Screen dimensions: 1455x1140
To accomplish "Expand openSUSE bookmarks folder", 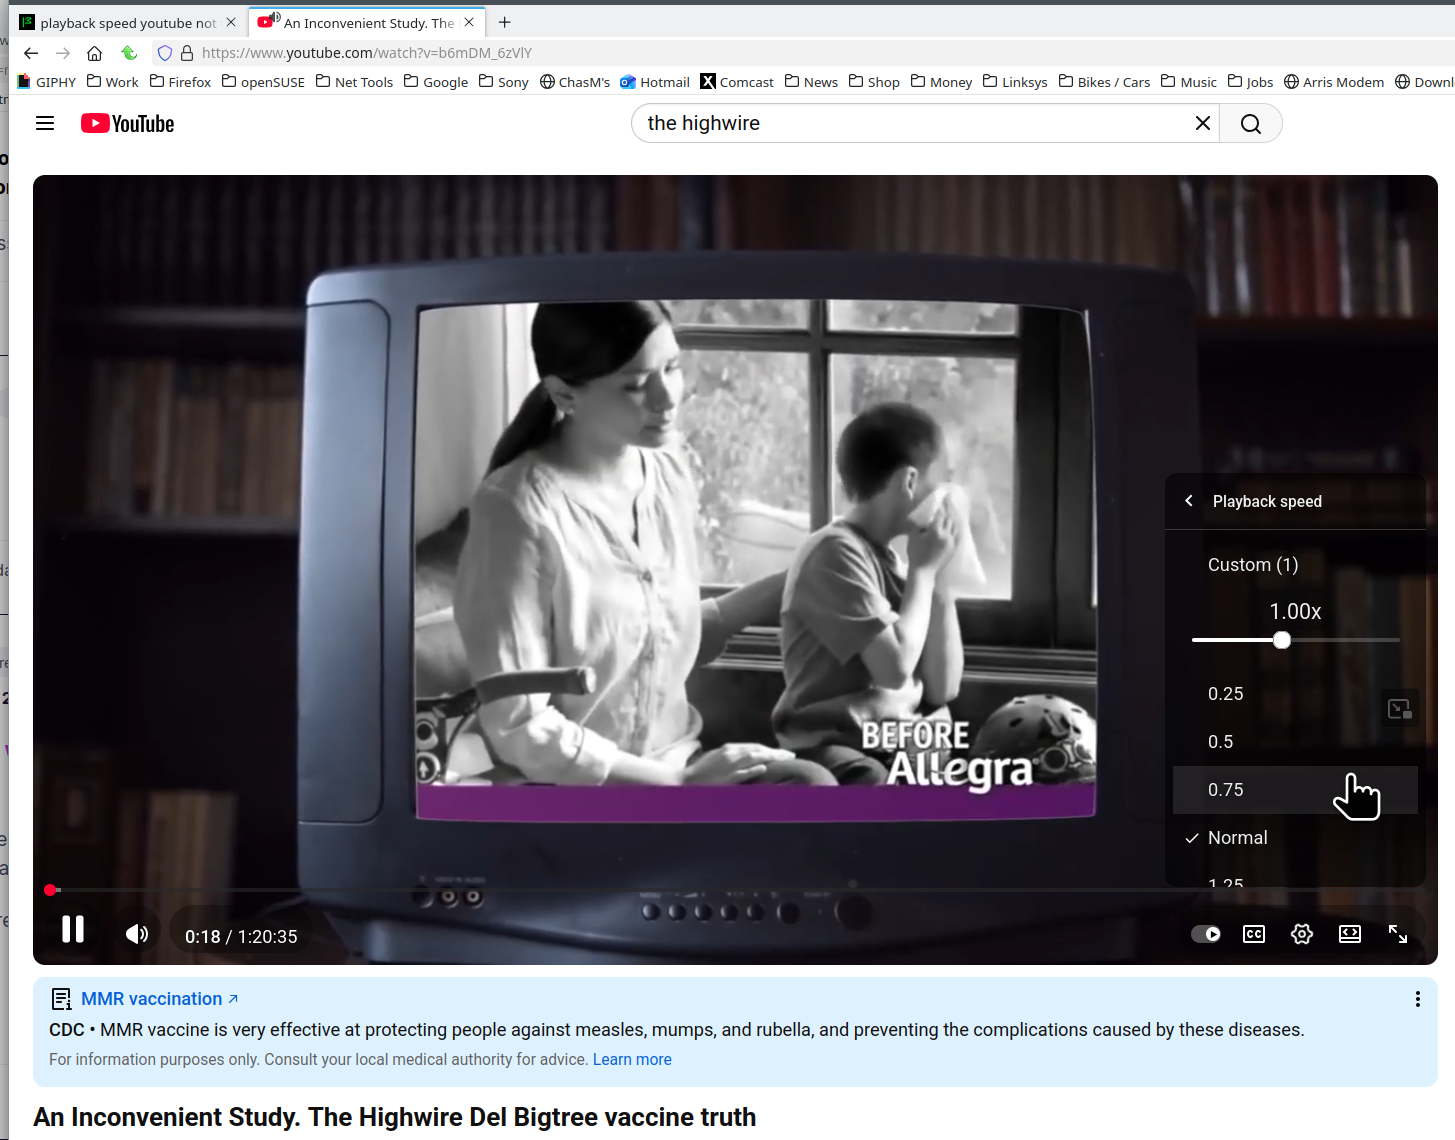I will click(263, 82).
